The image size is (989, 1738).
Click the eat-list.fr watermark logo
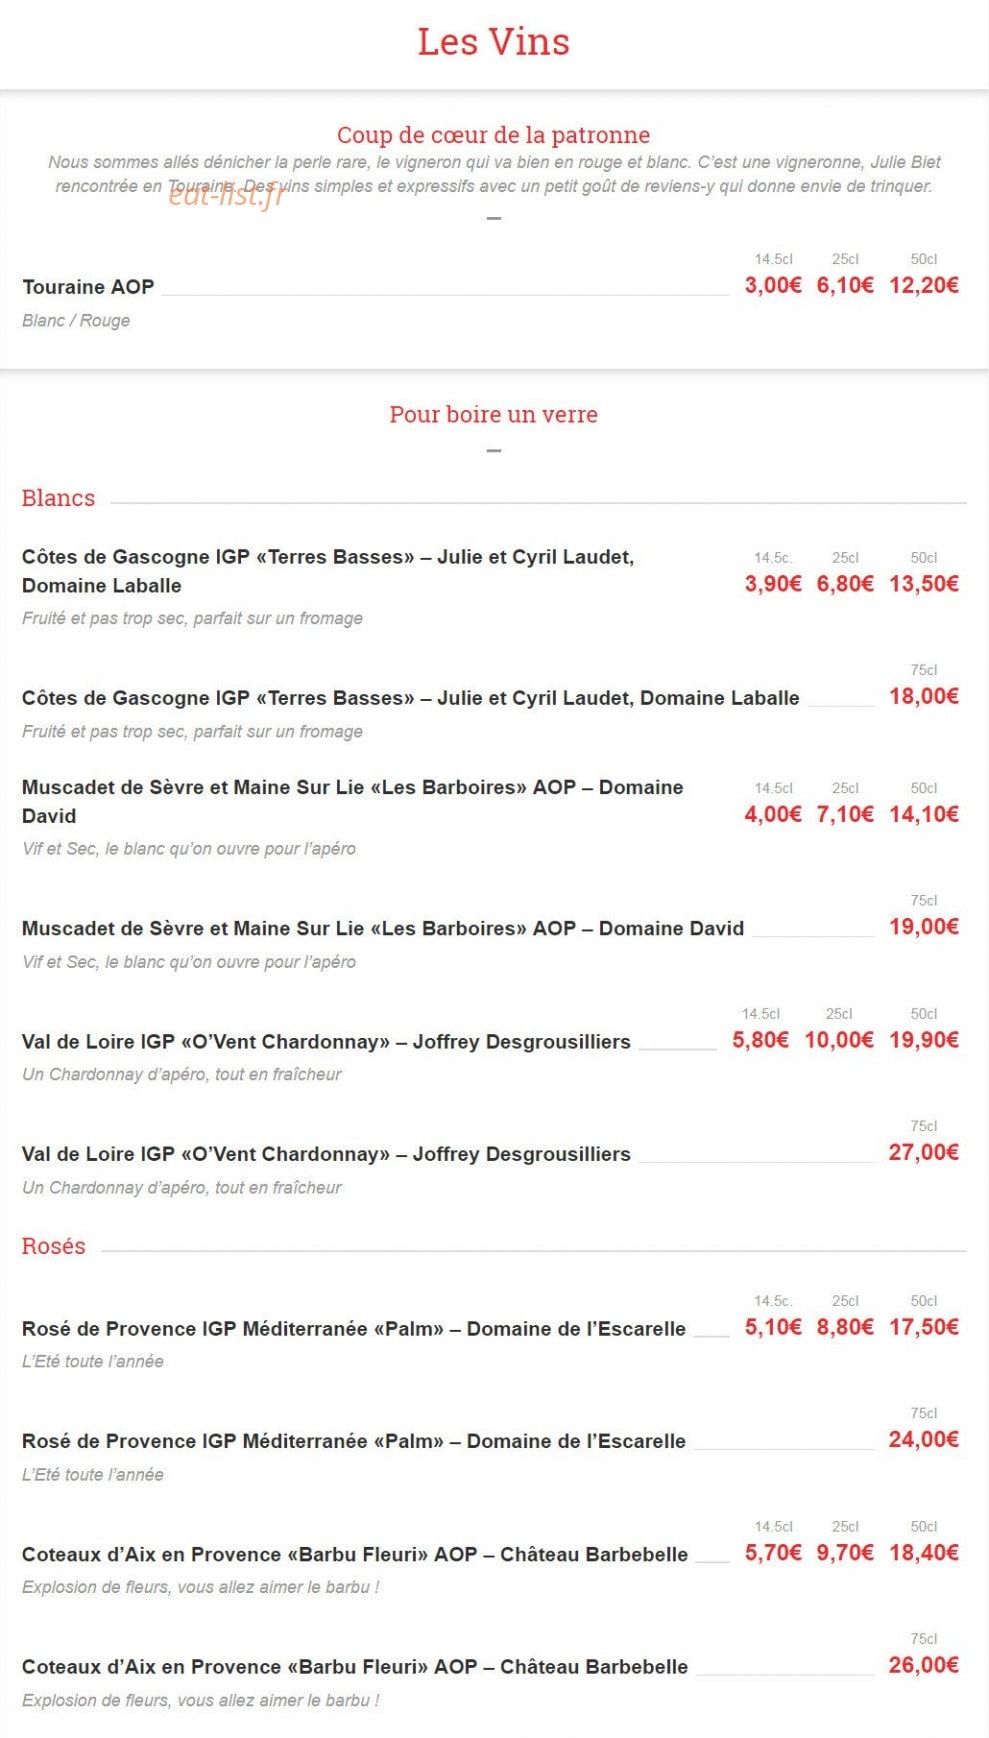[227, 194]
